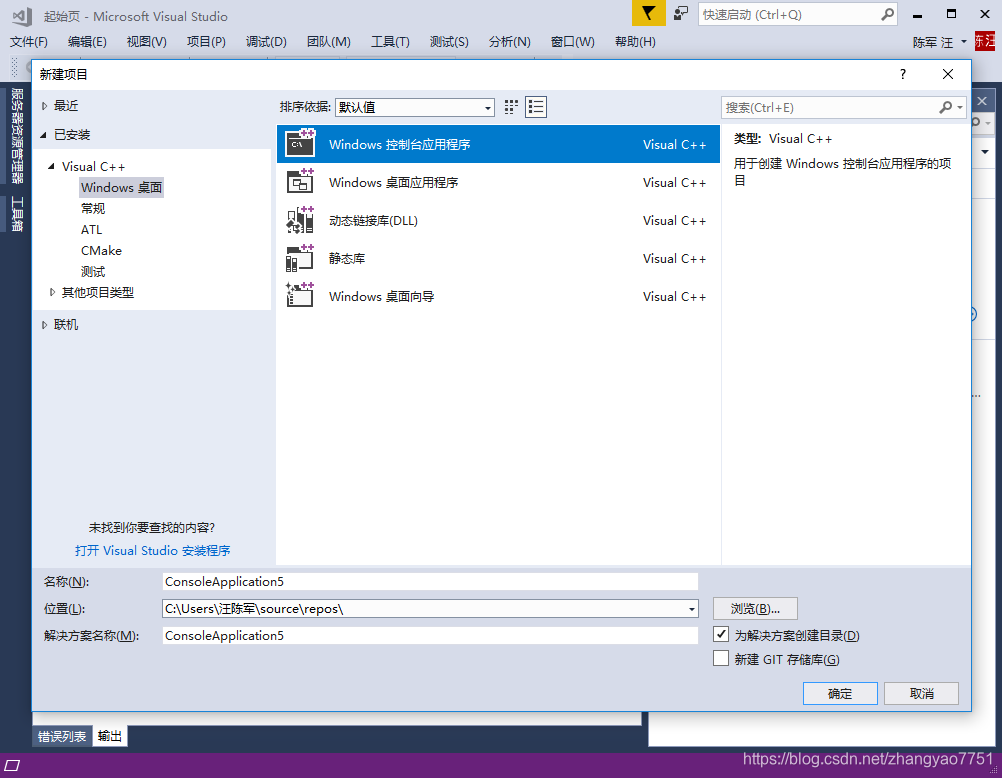Click the status bar rectangle icon
This screenshot has width=1002, height=778.
click(x=12, y=765)
